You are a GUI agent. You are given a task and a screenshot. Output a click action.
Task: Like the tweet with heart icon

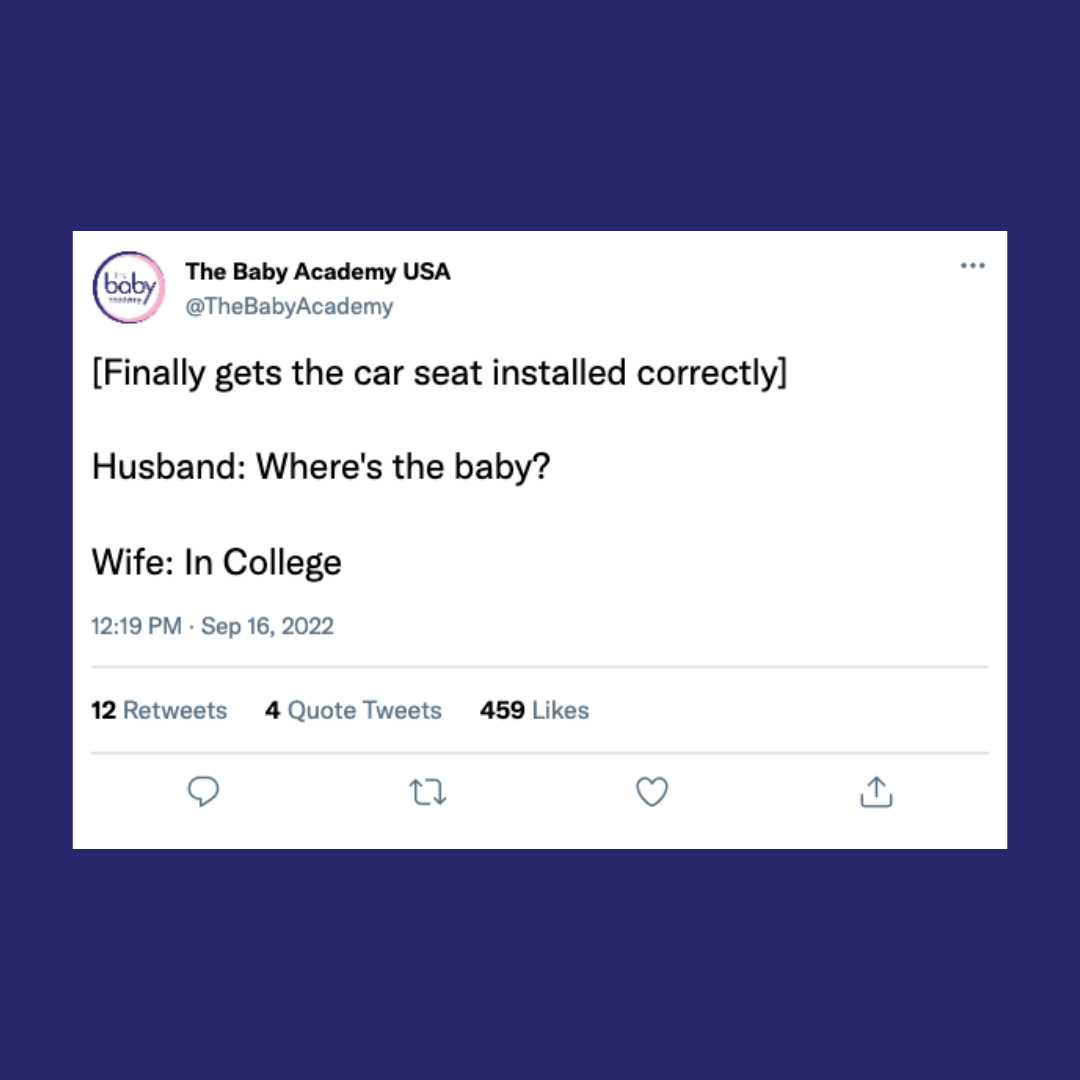point(652,791)
